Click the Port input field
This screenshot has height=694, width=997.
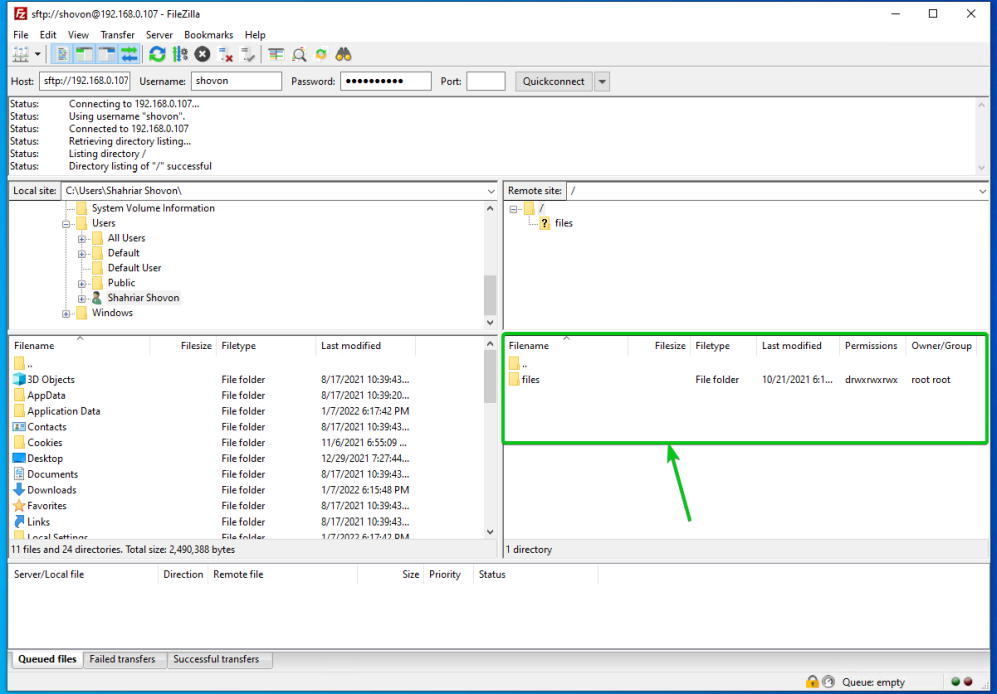486,82
